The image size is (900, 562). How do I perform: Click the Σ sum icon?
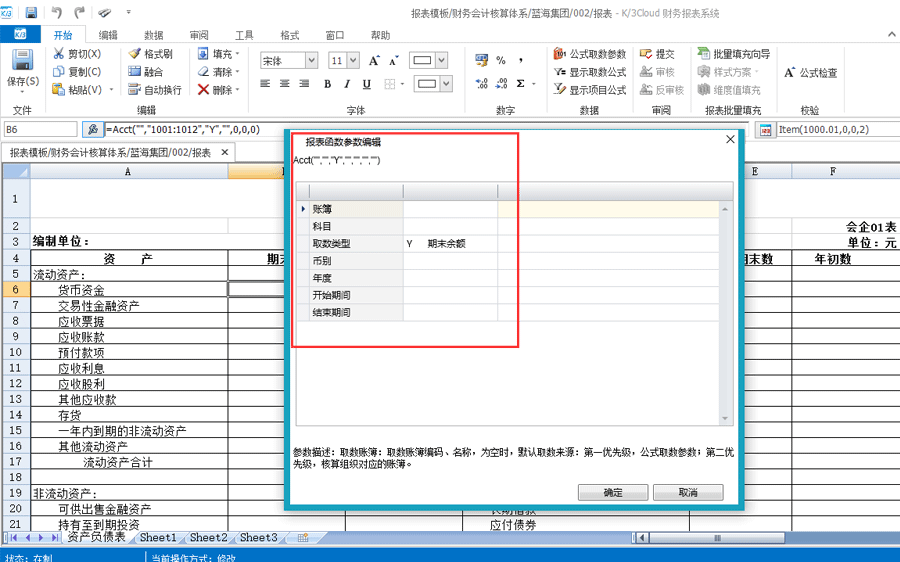point(521,84)
